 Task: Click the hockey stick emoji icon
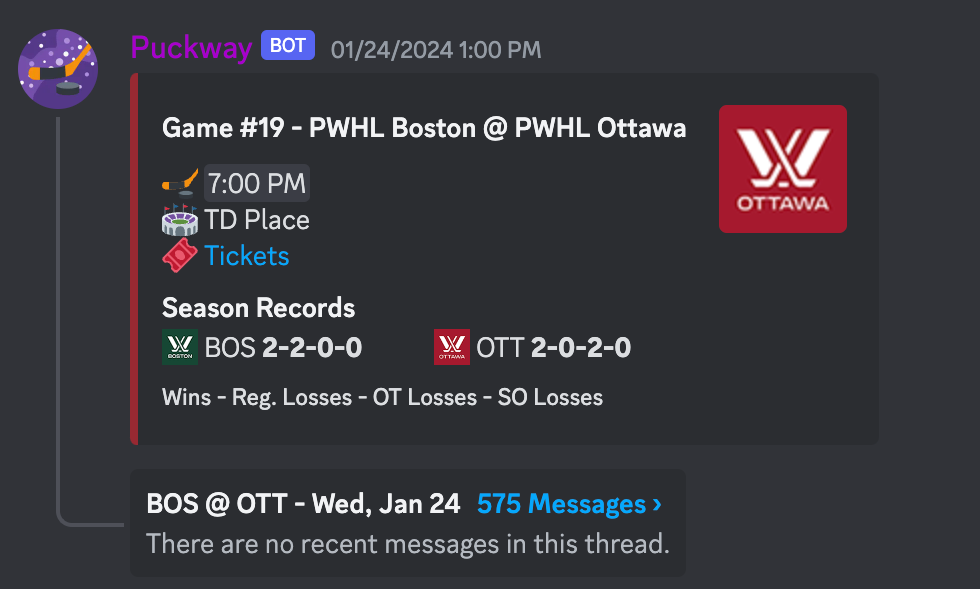(x=180, y=184)
